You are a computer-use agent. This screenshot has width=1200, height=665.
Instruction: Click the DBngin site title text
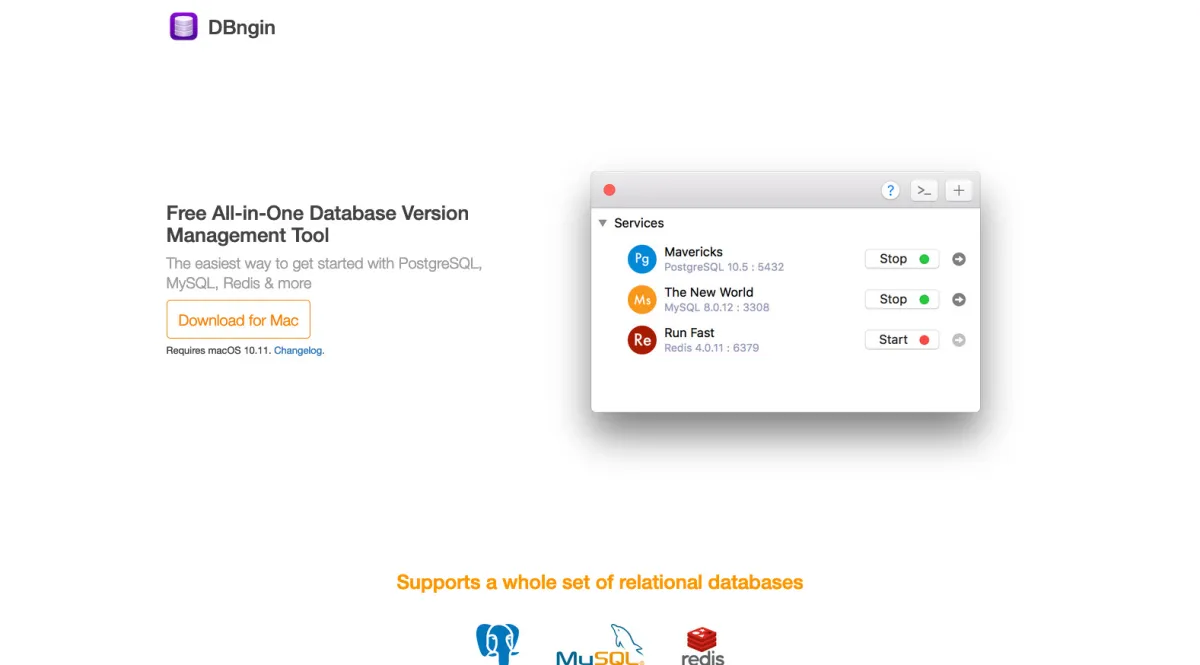click(241, 28)
